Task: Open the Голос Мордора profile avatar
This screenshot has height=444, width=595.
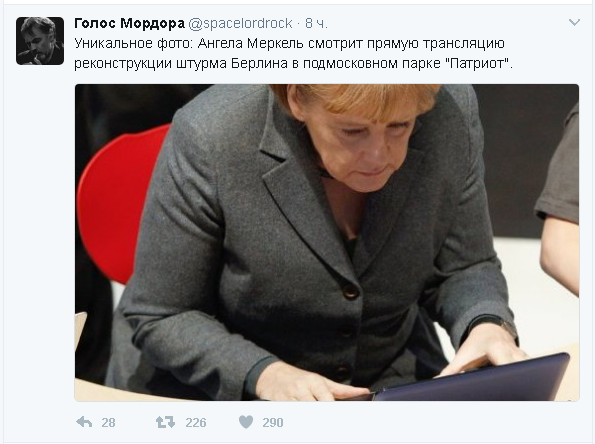Action: [x=40, y=41]
